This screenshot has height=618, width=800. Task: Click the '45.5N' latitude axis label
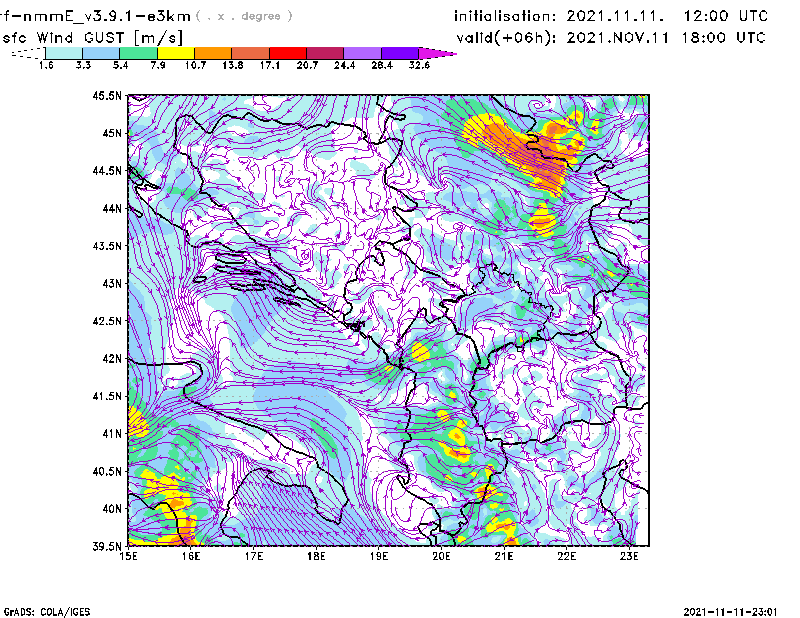coord(107,95)
